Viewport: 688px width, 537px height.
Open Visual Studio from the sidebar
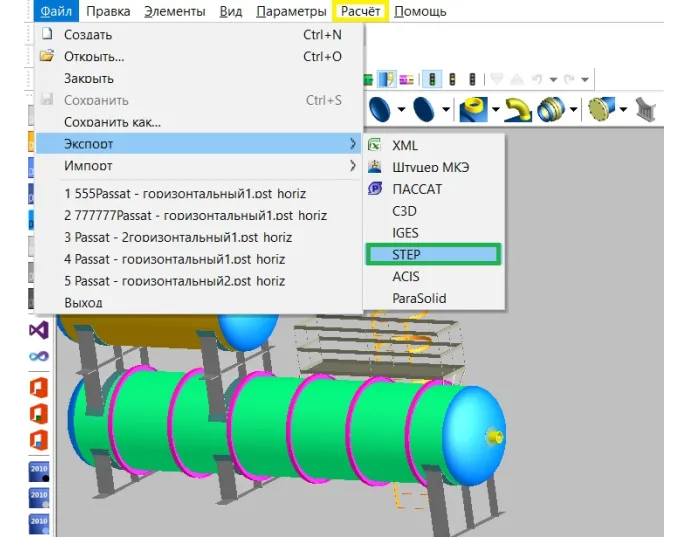[x=38, y=329]
